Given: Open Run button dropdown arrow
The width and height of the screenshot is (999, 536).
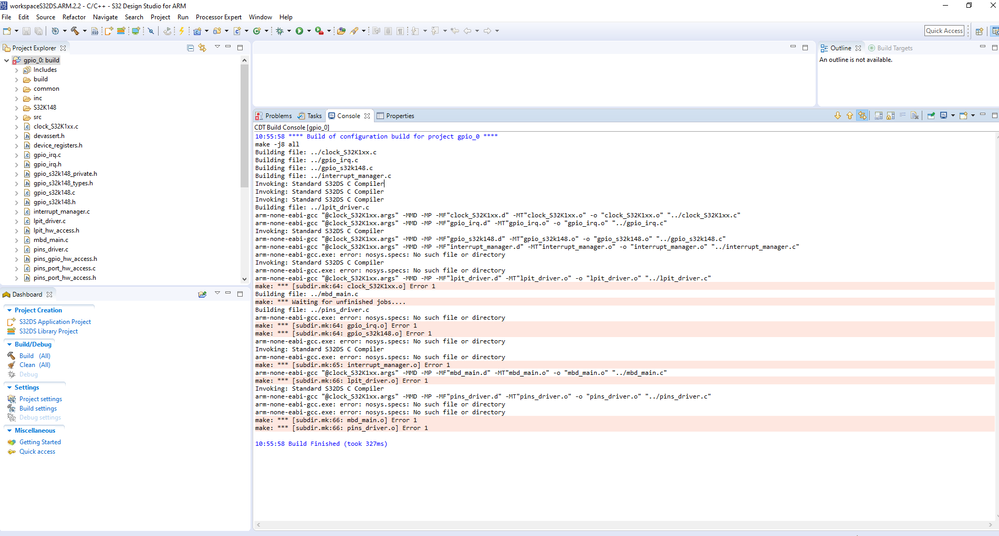Looking at the screenshot, I should click(309, 31).
